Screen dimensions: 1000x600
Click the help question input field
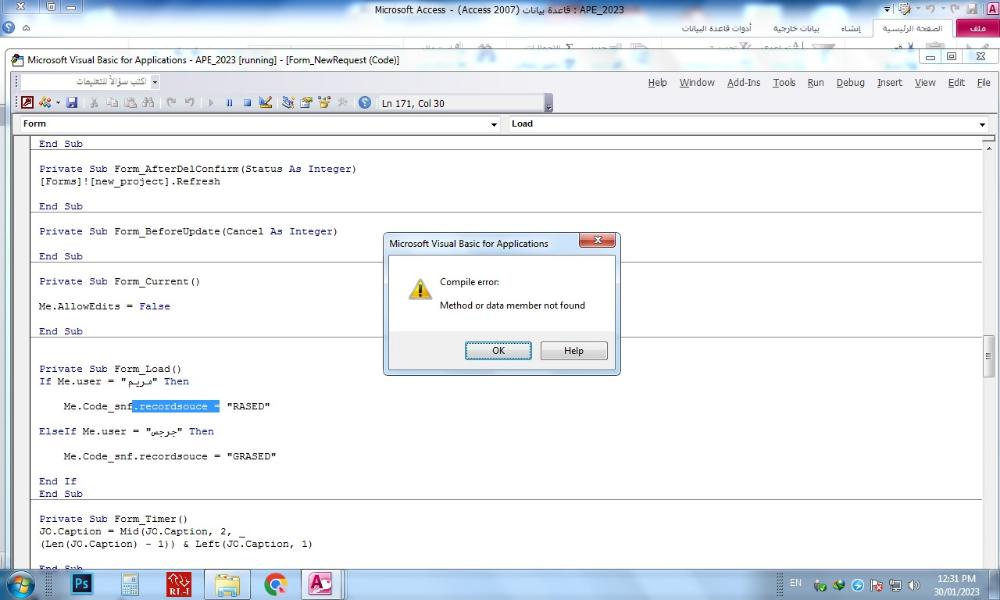coord(85,82)
